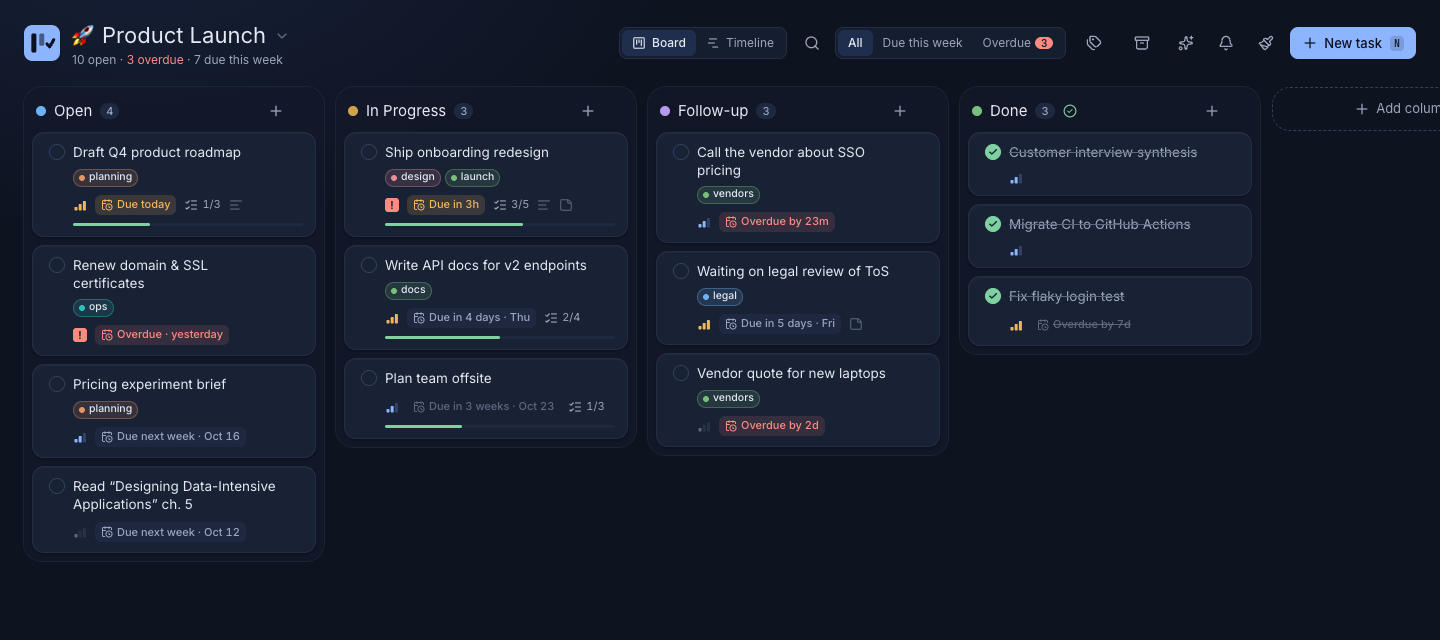This screenshot has height=640, width=1440.
Task: Add a task to Follow-up column
Action: coord(900,111)
